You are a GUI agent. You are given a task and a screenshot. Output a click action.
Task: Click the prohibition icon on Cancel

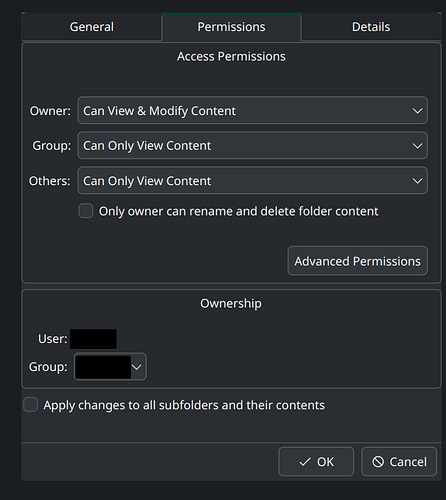378,462
